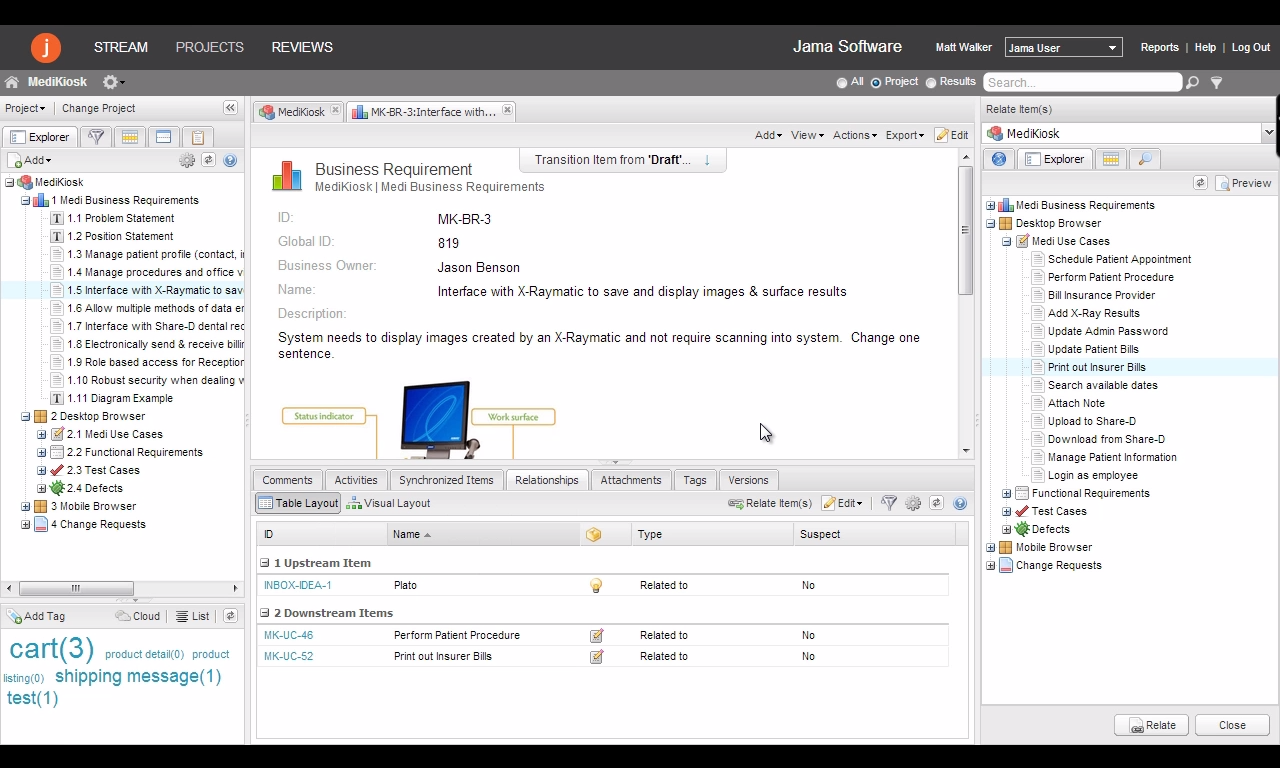The image size is (1280, 768).
Task: Click the orange Jama logo icon
Action: pos(46,47)
